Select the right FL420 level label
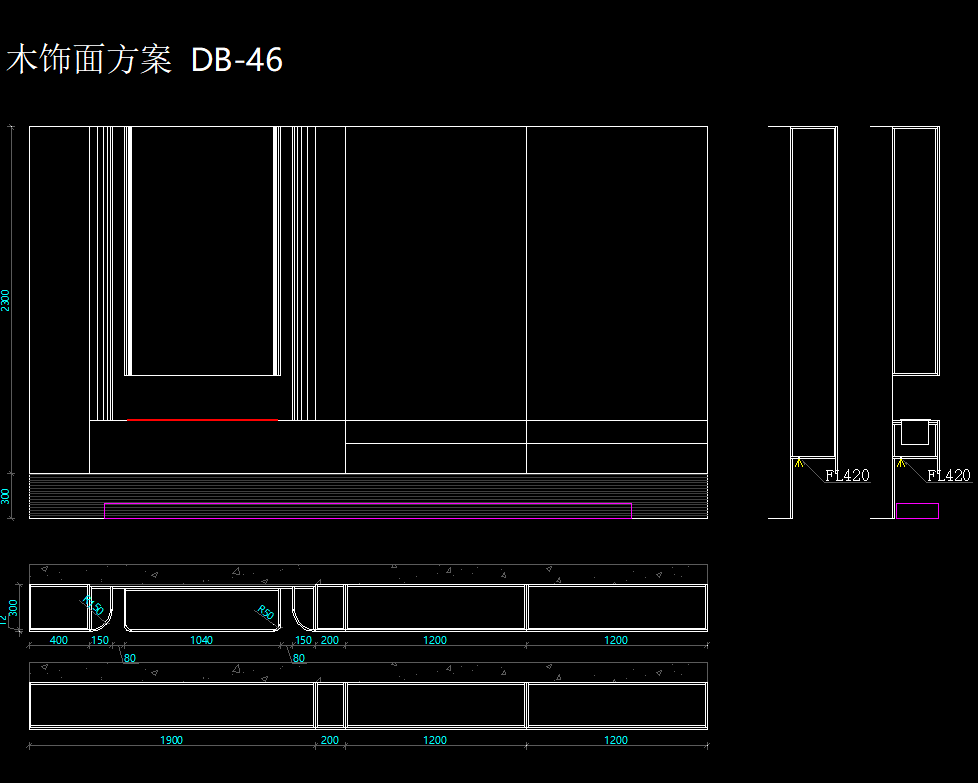 tap(949, 476)
